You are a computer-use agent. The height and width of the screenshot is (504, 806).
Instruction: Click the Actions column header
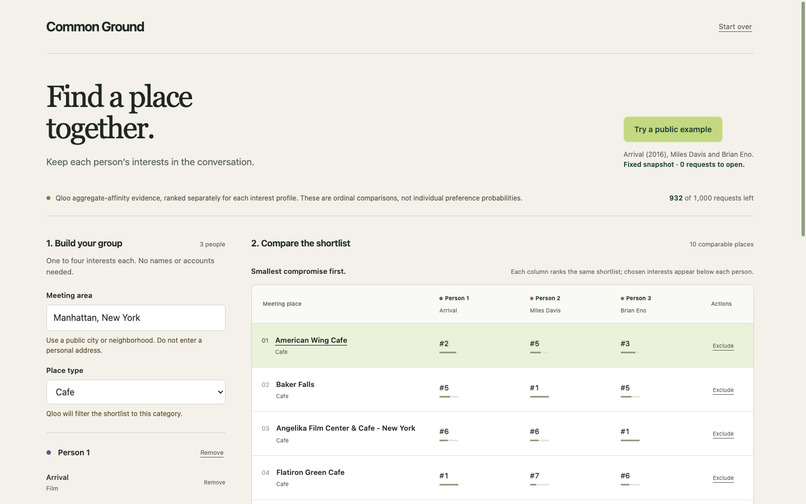click(x=721, y=304)
